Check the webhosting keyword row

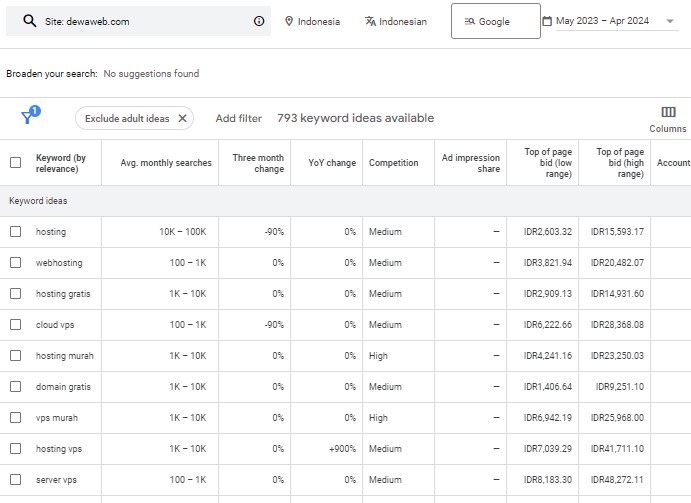15,263
